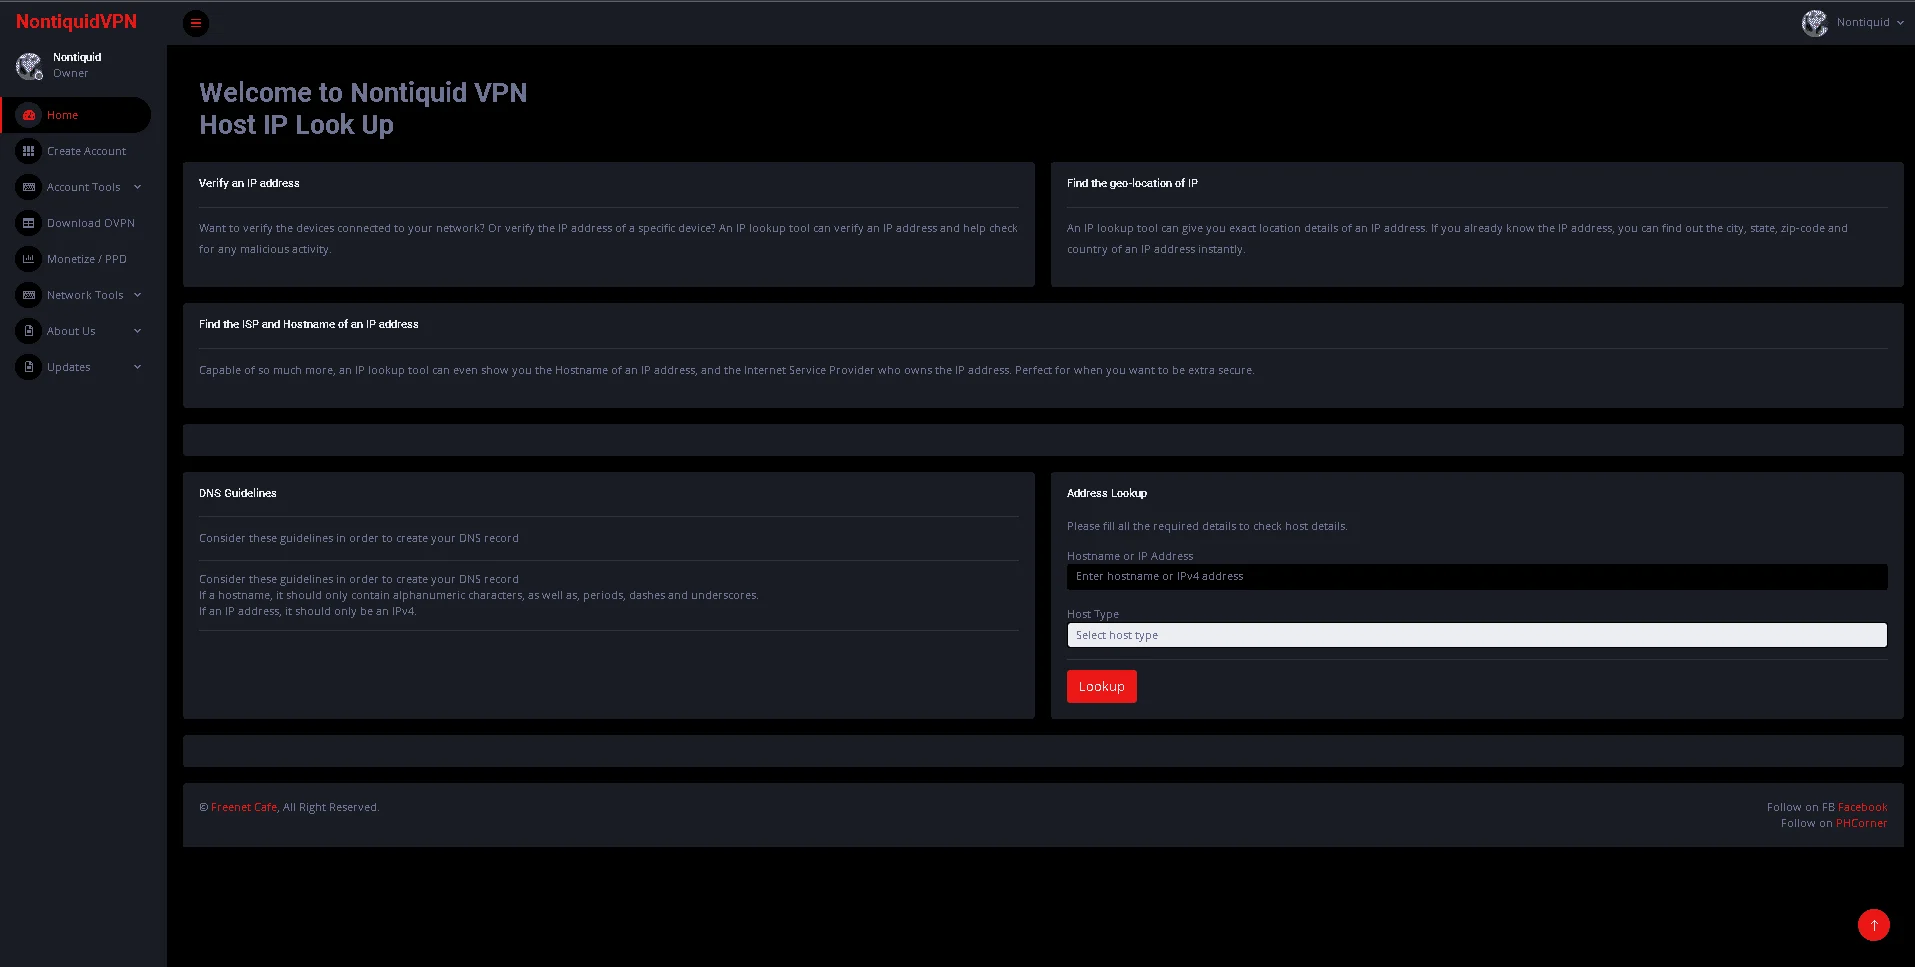Focus the hostname or IPv4 address field
Viewport: 1915px width, 967px height.
(x=1477, y=577)
